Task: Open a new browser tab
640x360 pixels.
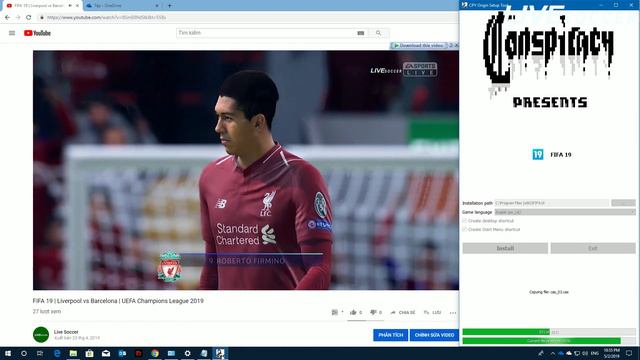Action: pyautogui.click(x=169, y=6)
